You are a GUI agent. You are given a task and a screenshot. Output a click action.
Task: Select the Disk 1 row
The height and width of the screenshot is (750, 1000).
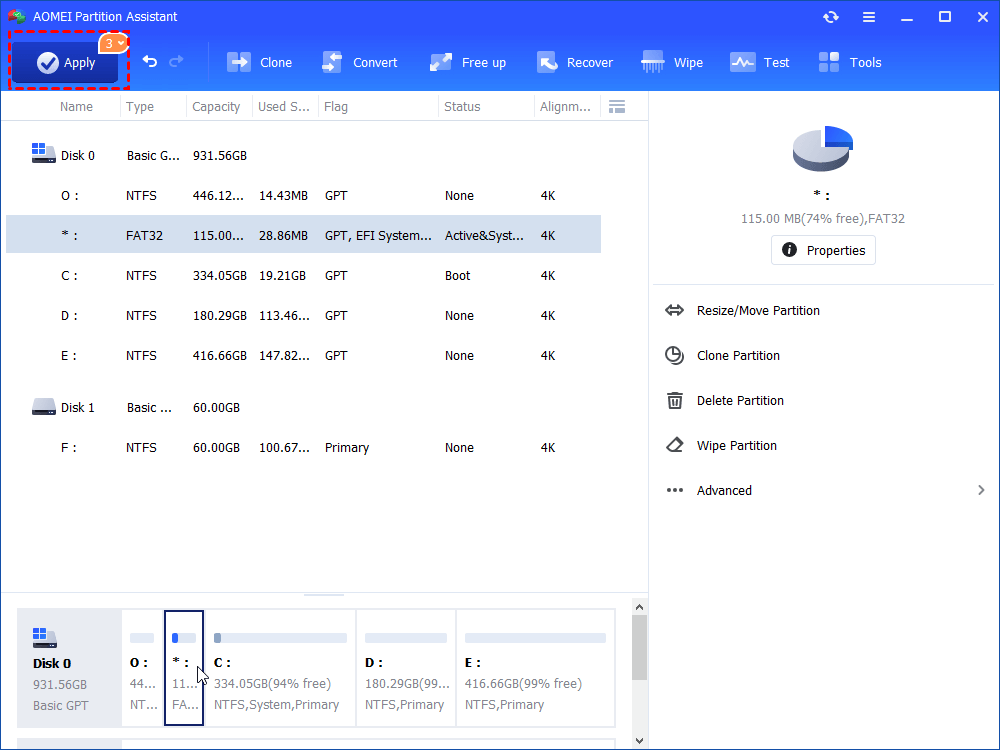pos(304,407)
